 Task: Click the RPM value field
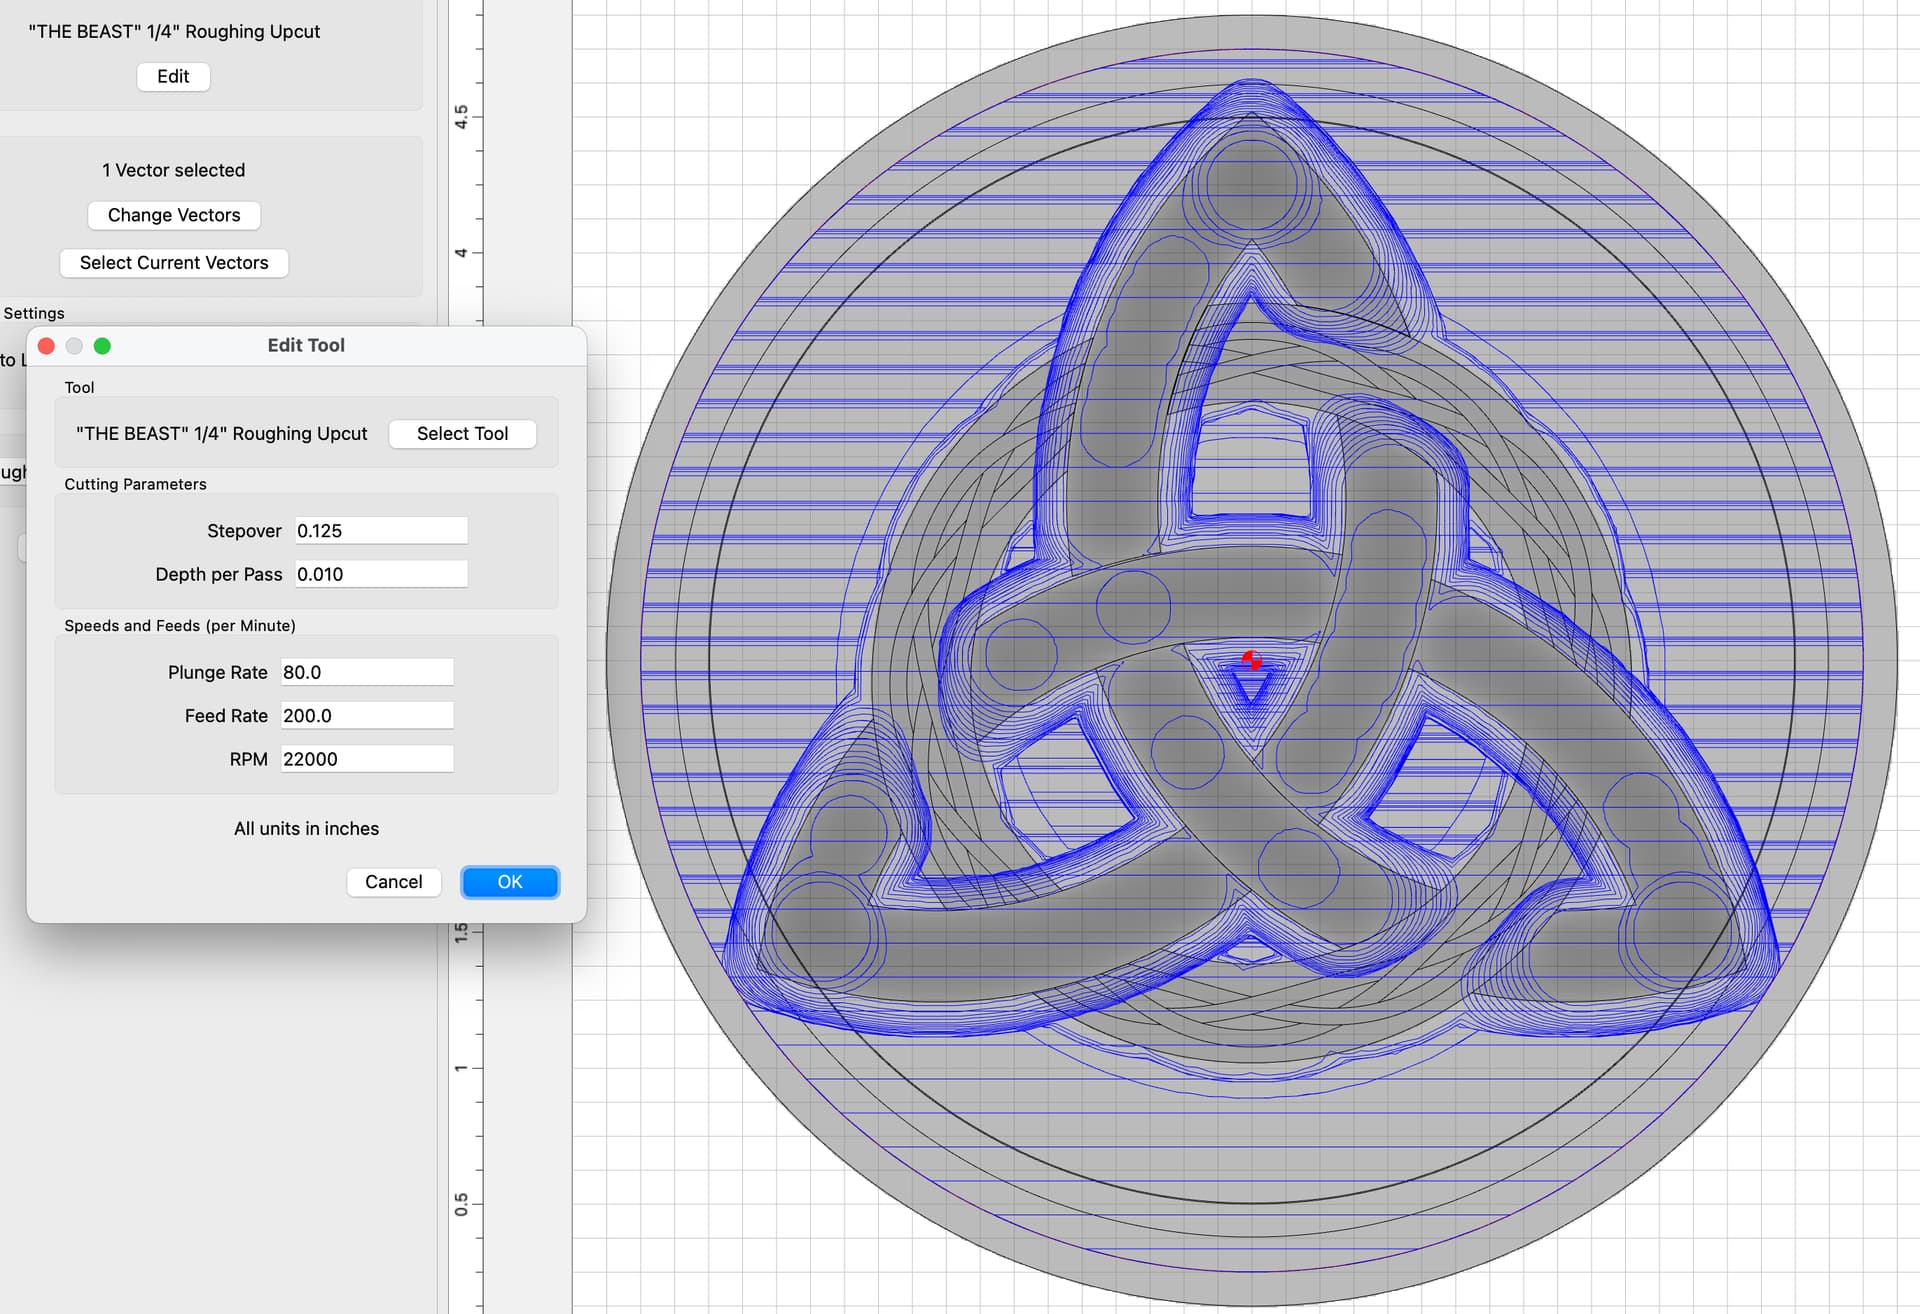(x=367, y=759)
